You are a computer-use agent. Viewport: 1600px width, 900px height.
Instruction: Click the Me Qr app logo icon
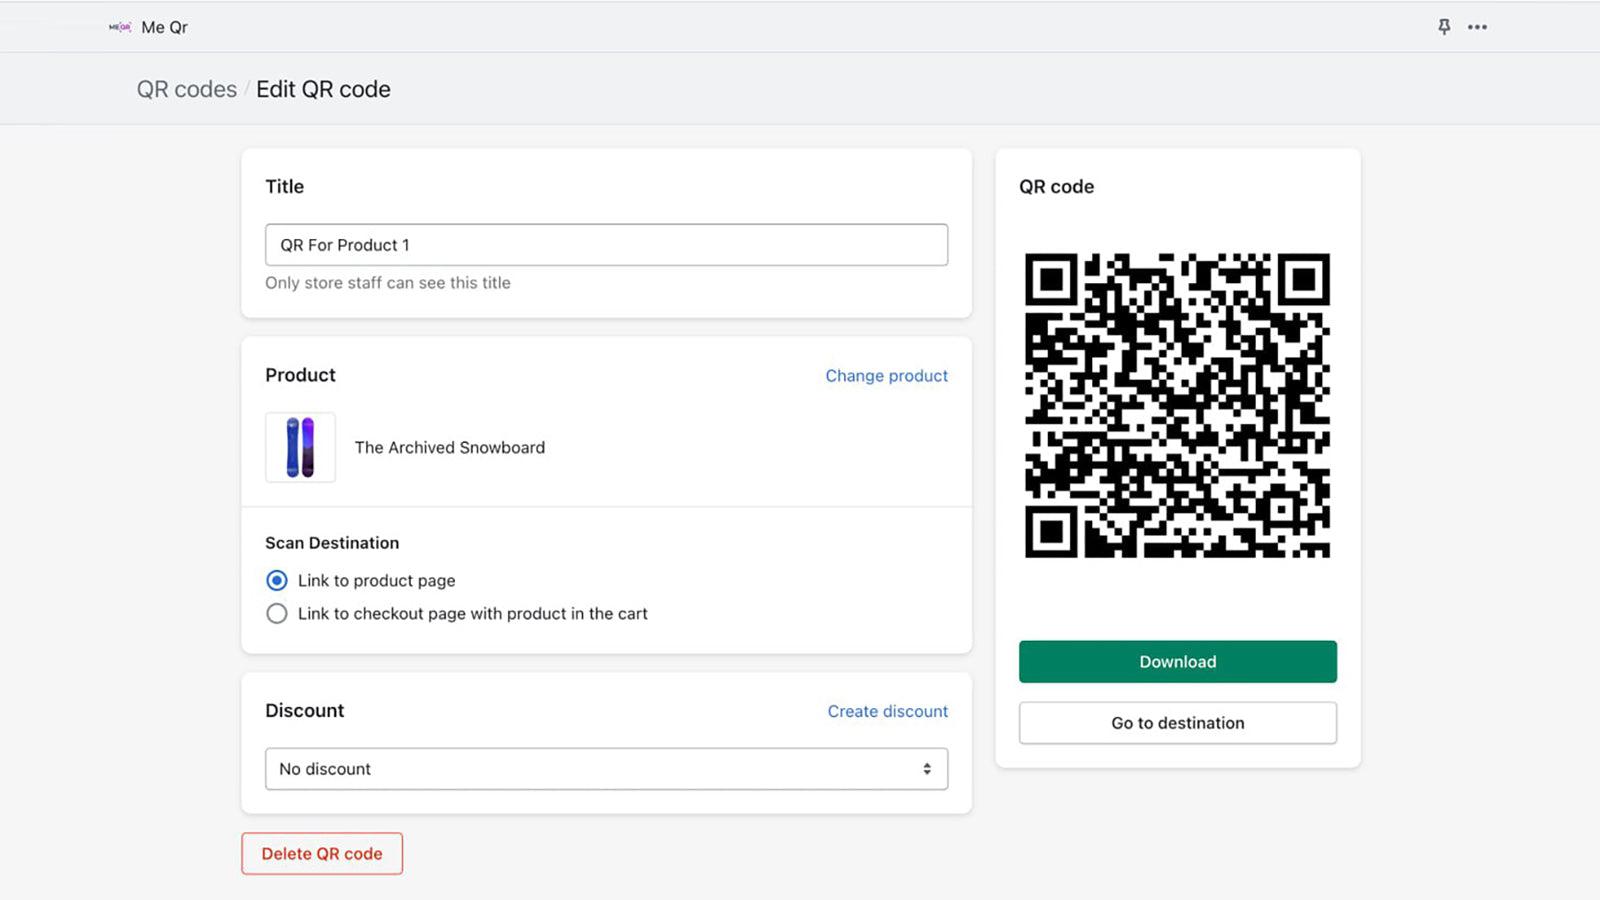point(119,27)
